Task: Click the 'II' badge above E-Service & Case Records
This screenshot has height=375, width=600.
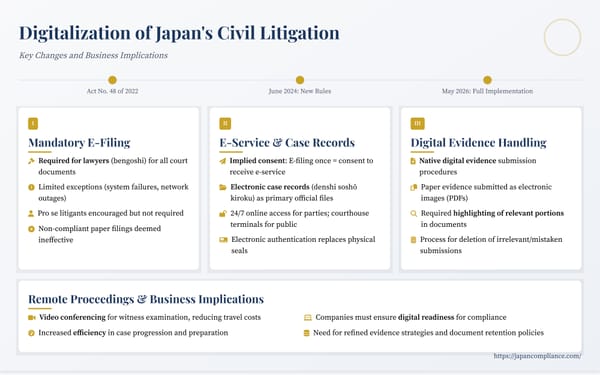Action: (225, 124)
